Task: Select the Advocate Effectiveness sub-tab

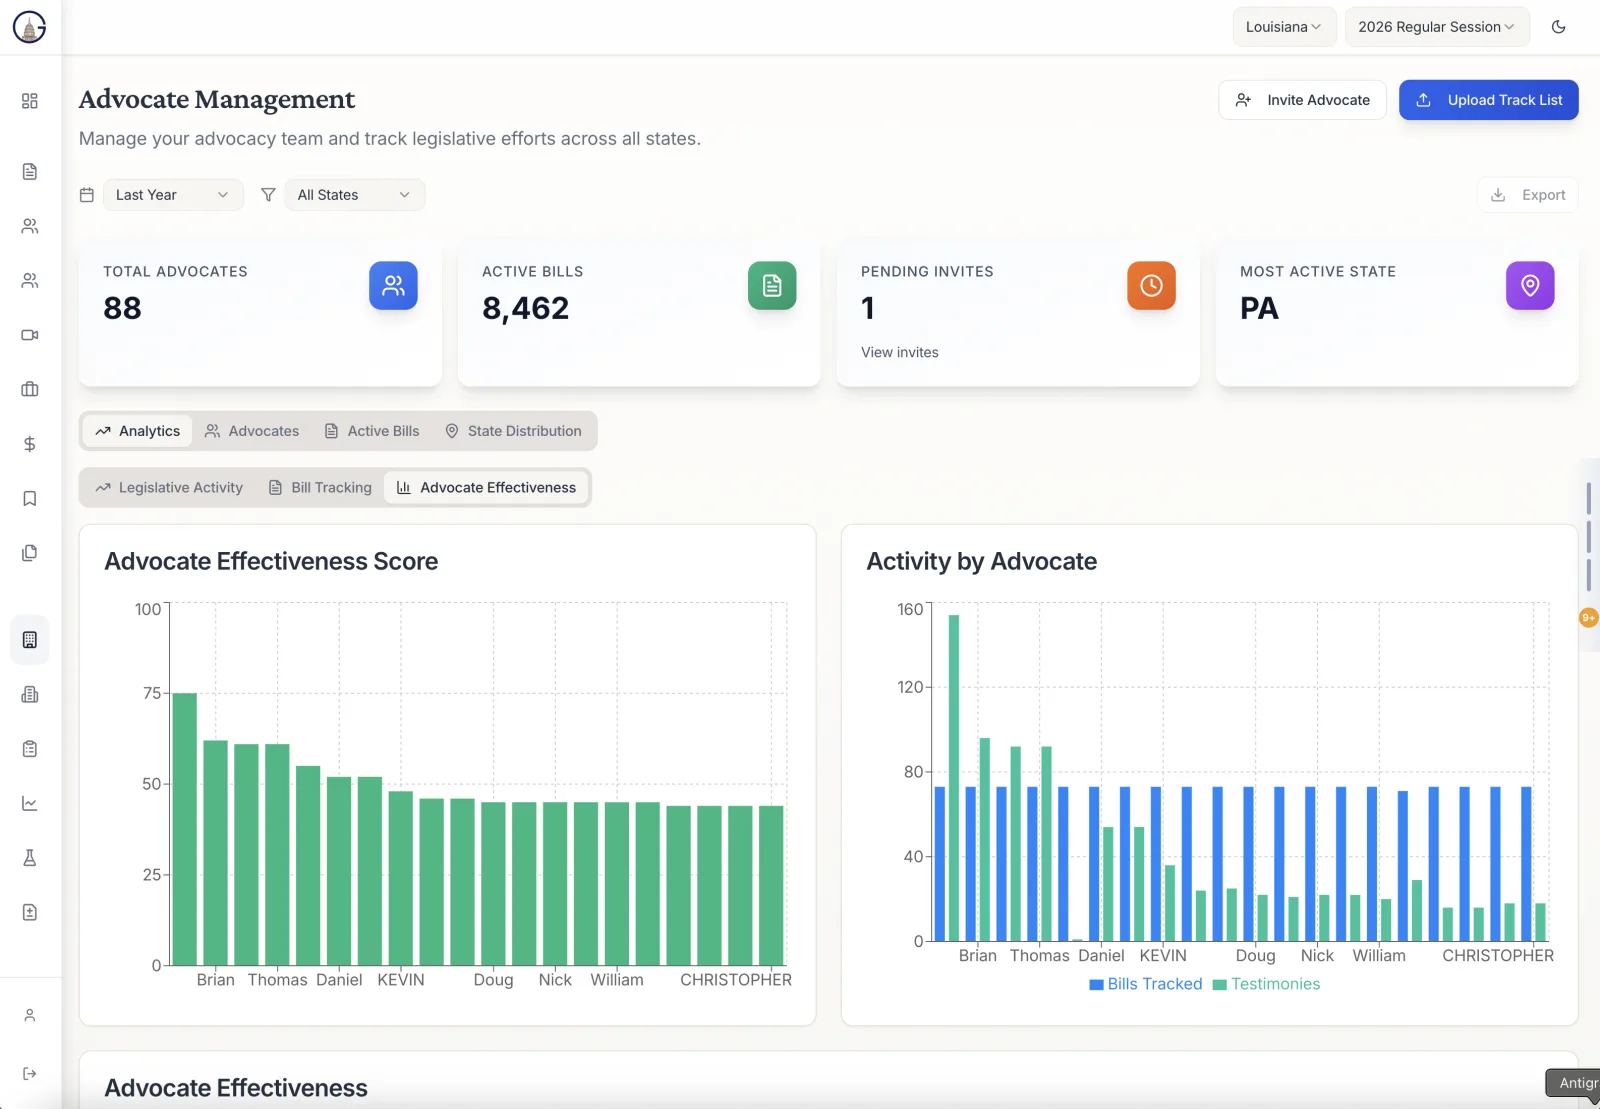Action: [x=487, y=488]
